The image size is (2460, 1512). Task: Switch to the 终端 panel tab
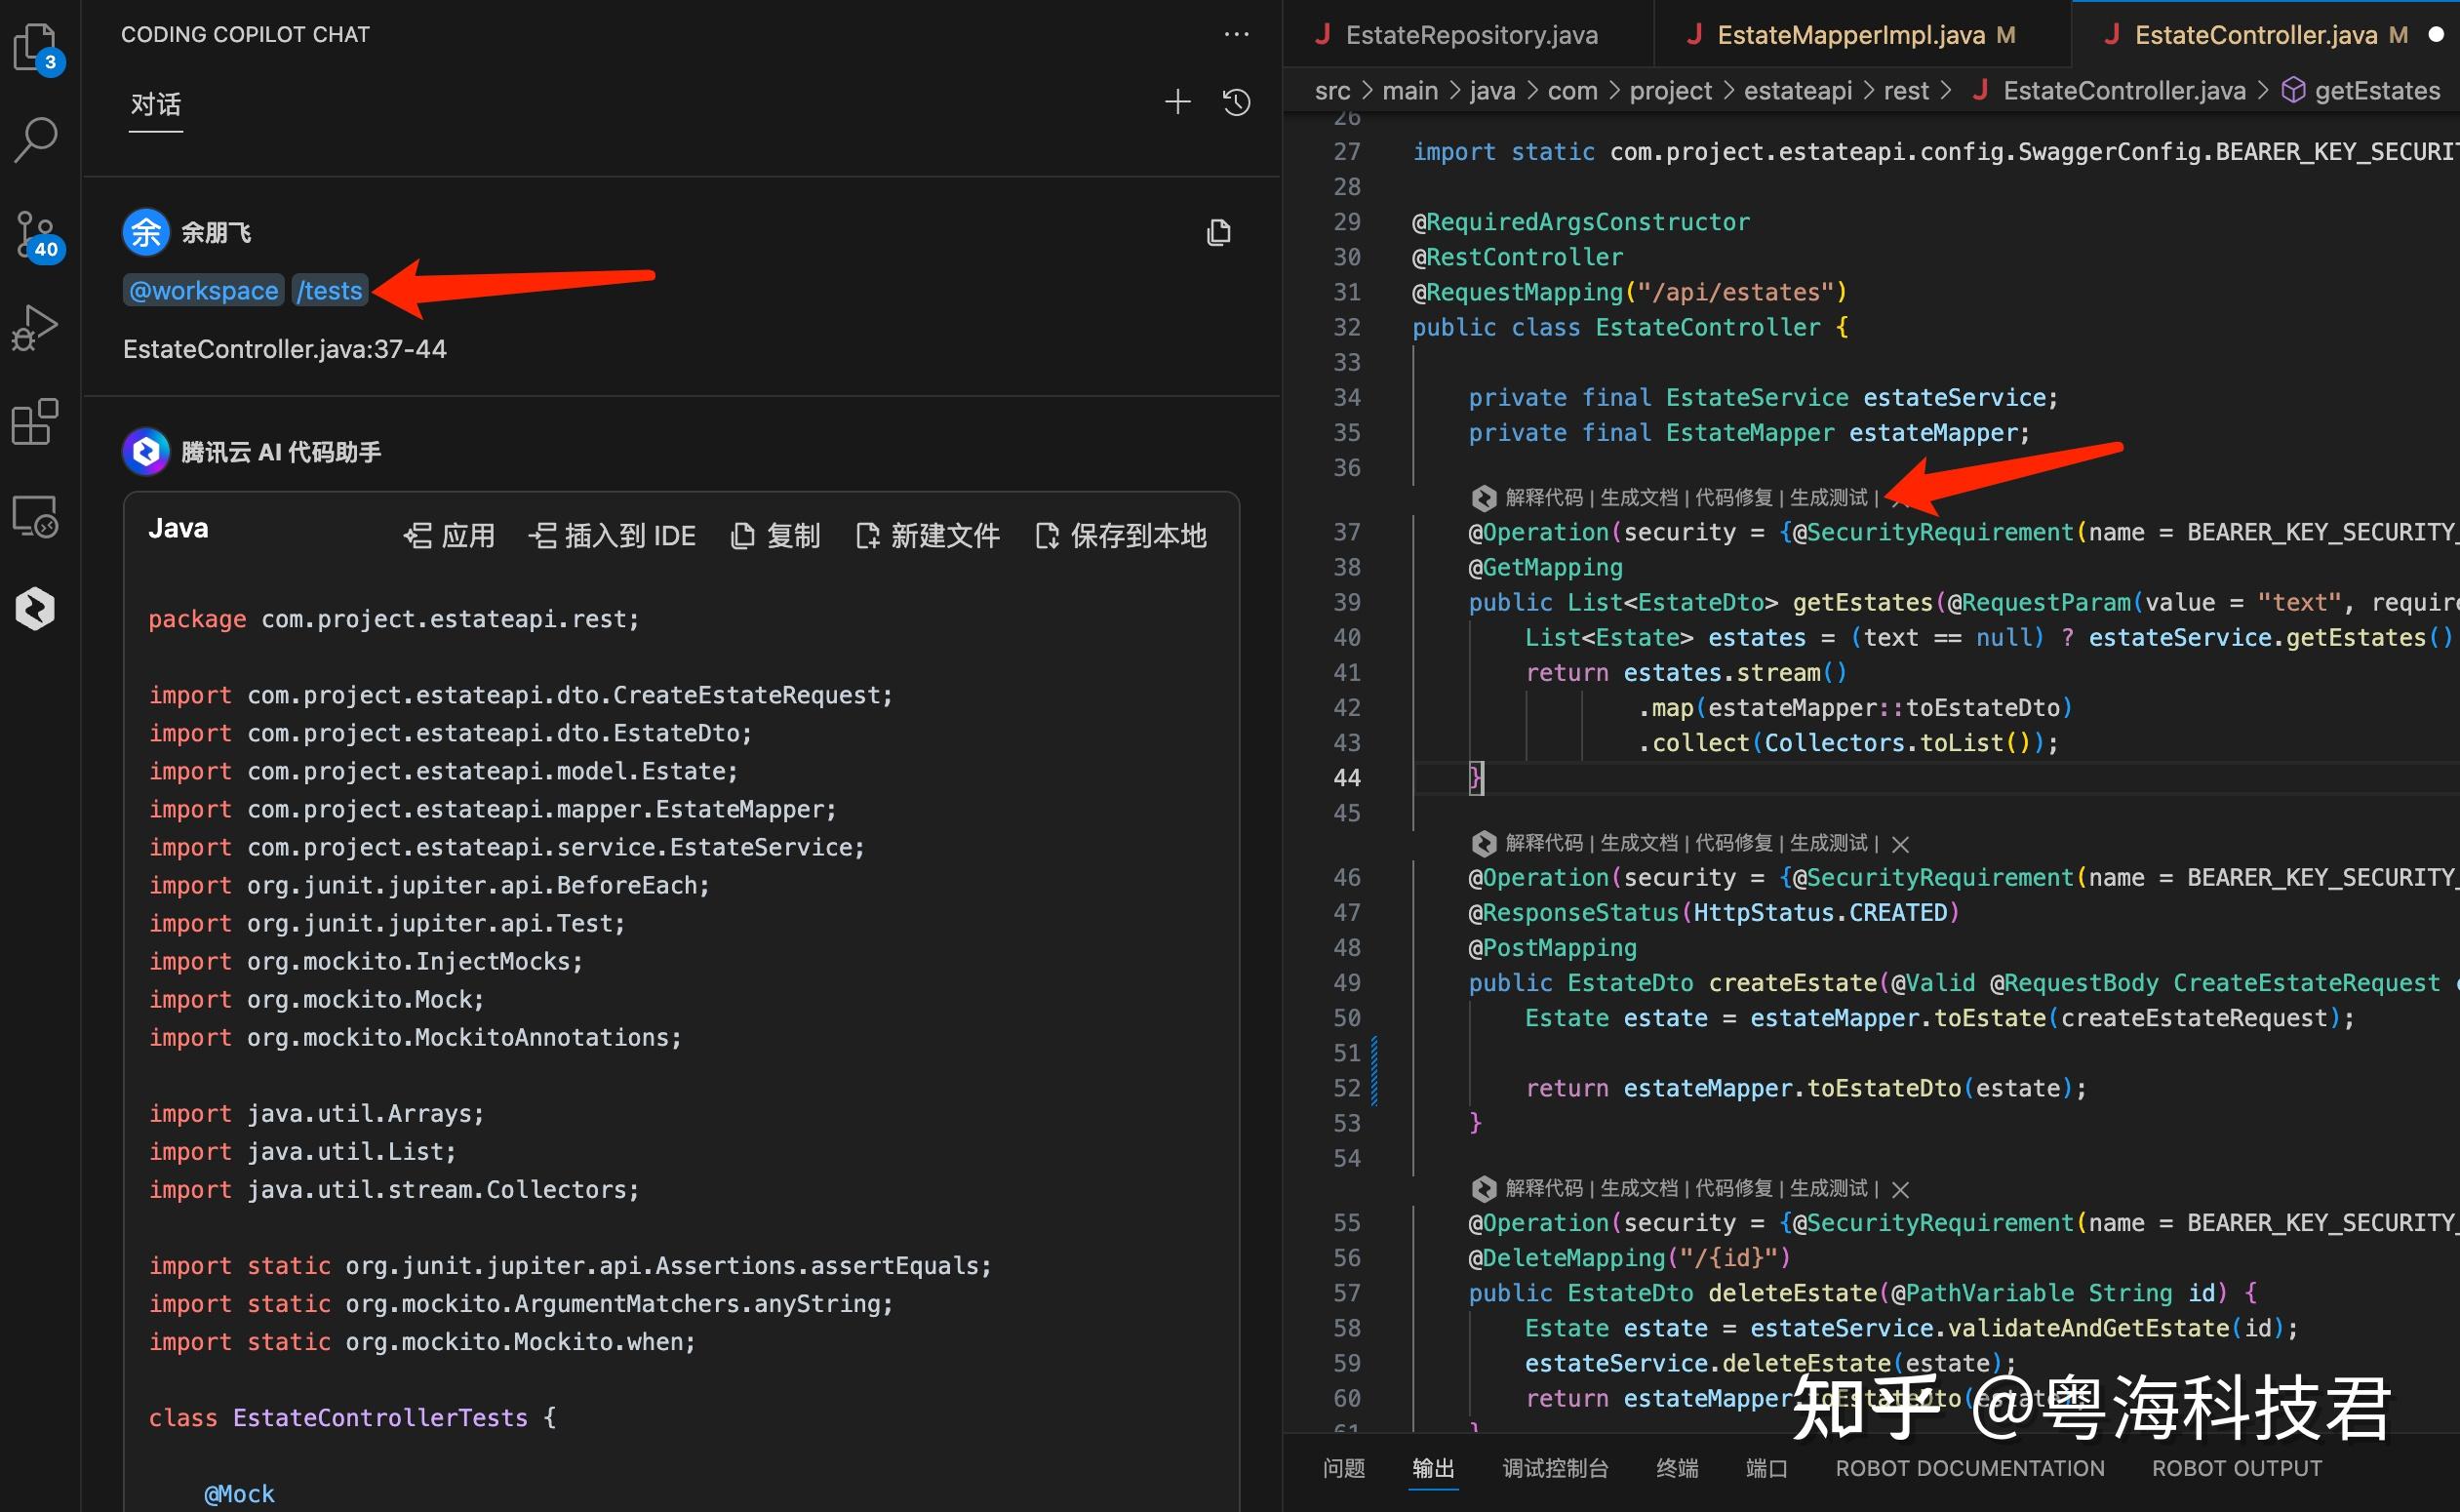tap(1677, 1468)
